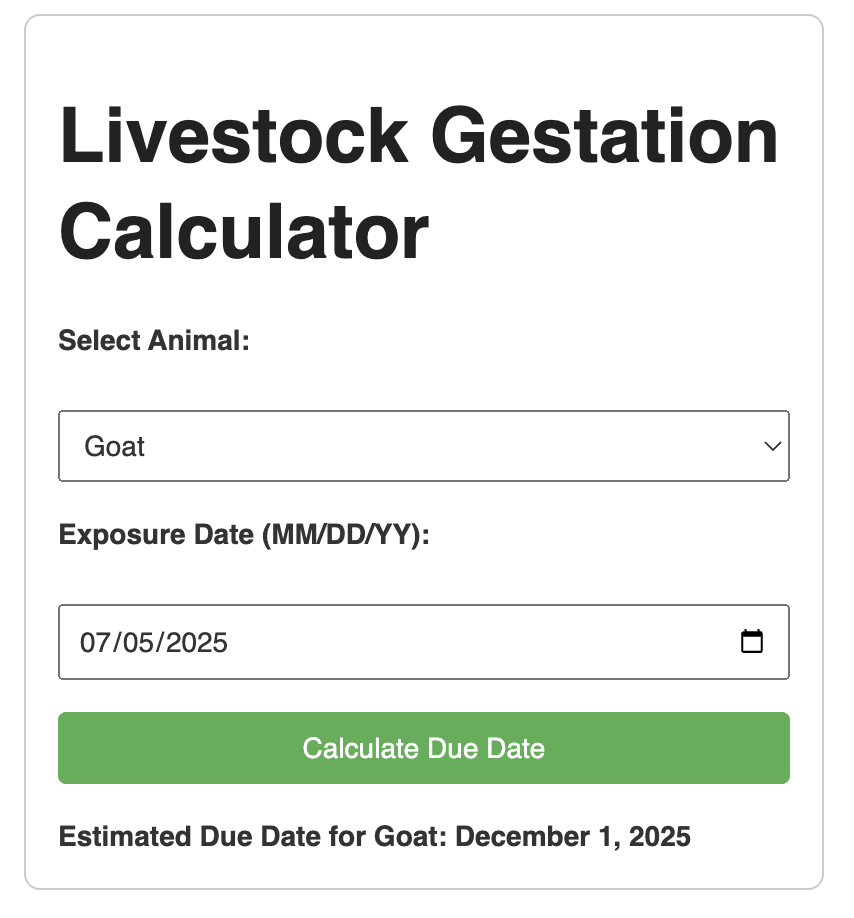Click the word Livestock in the heading
Image resolution: width=854 pixels, height=918 pixels.
point(234,136)
